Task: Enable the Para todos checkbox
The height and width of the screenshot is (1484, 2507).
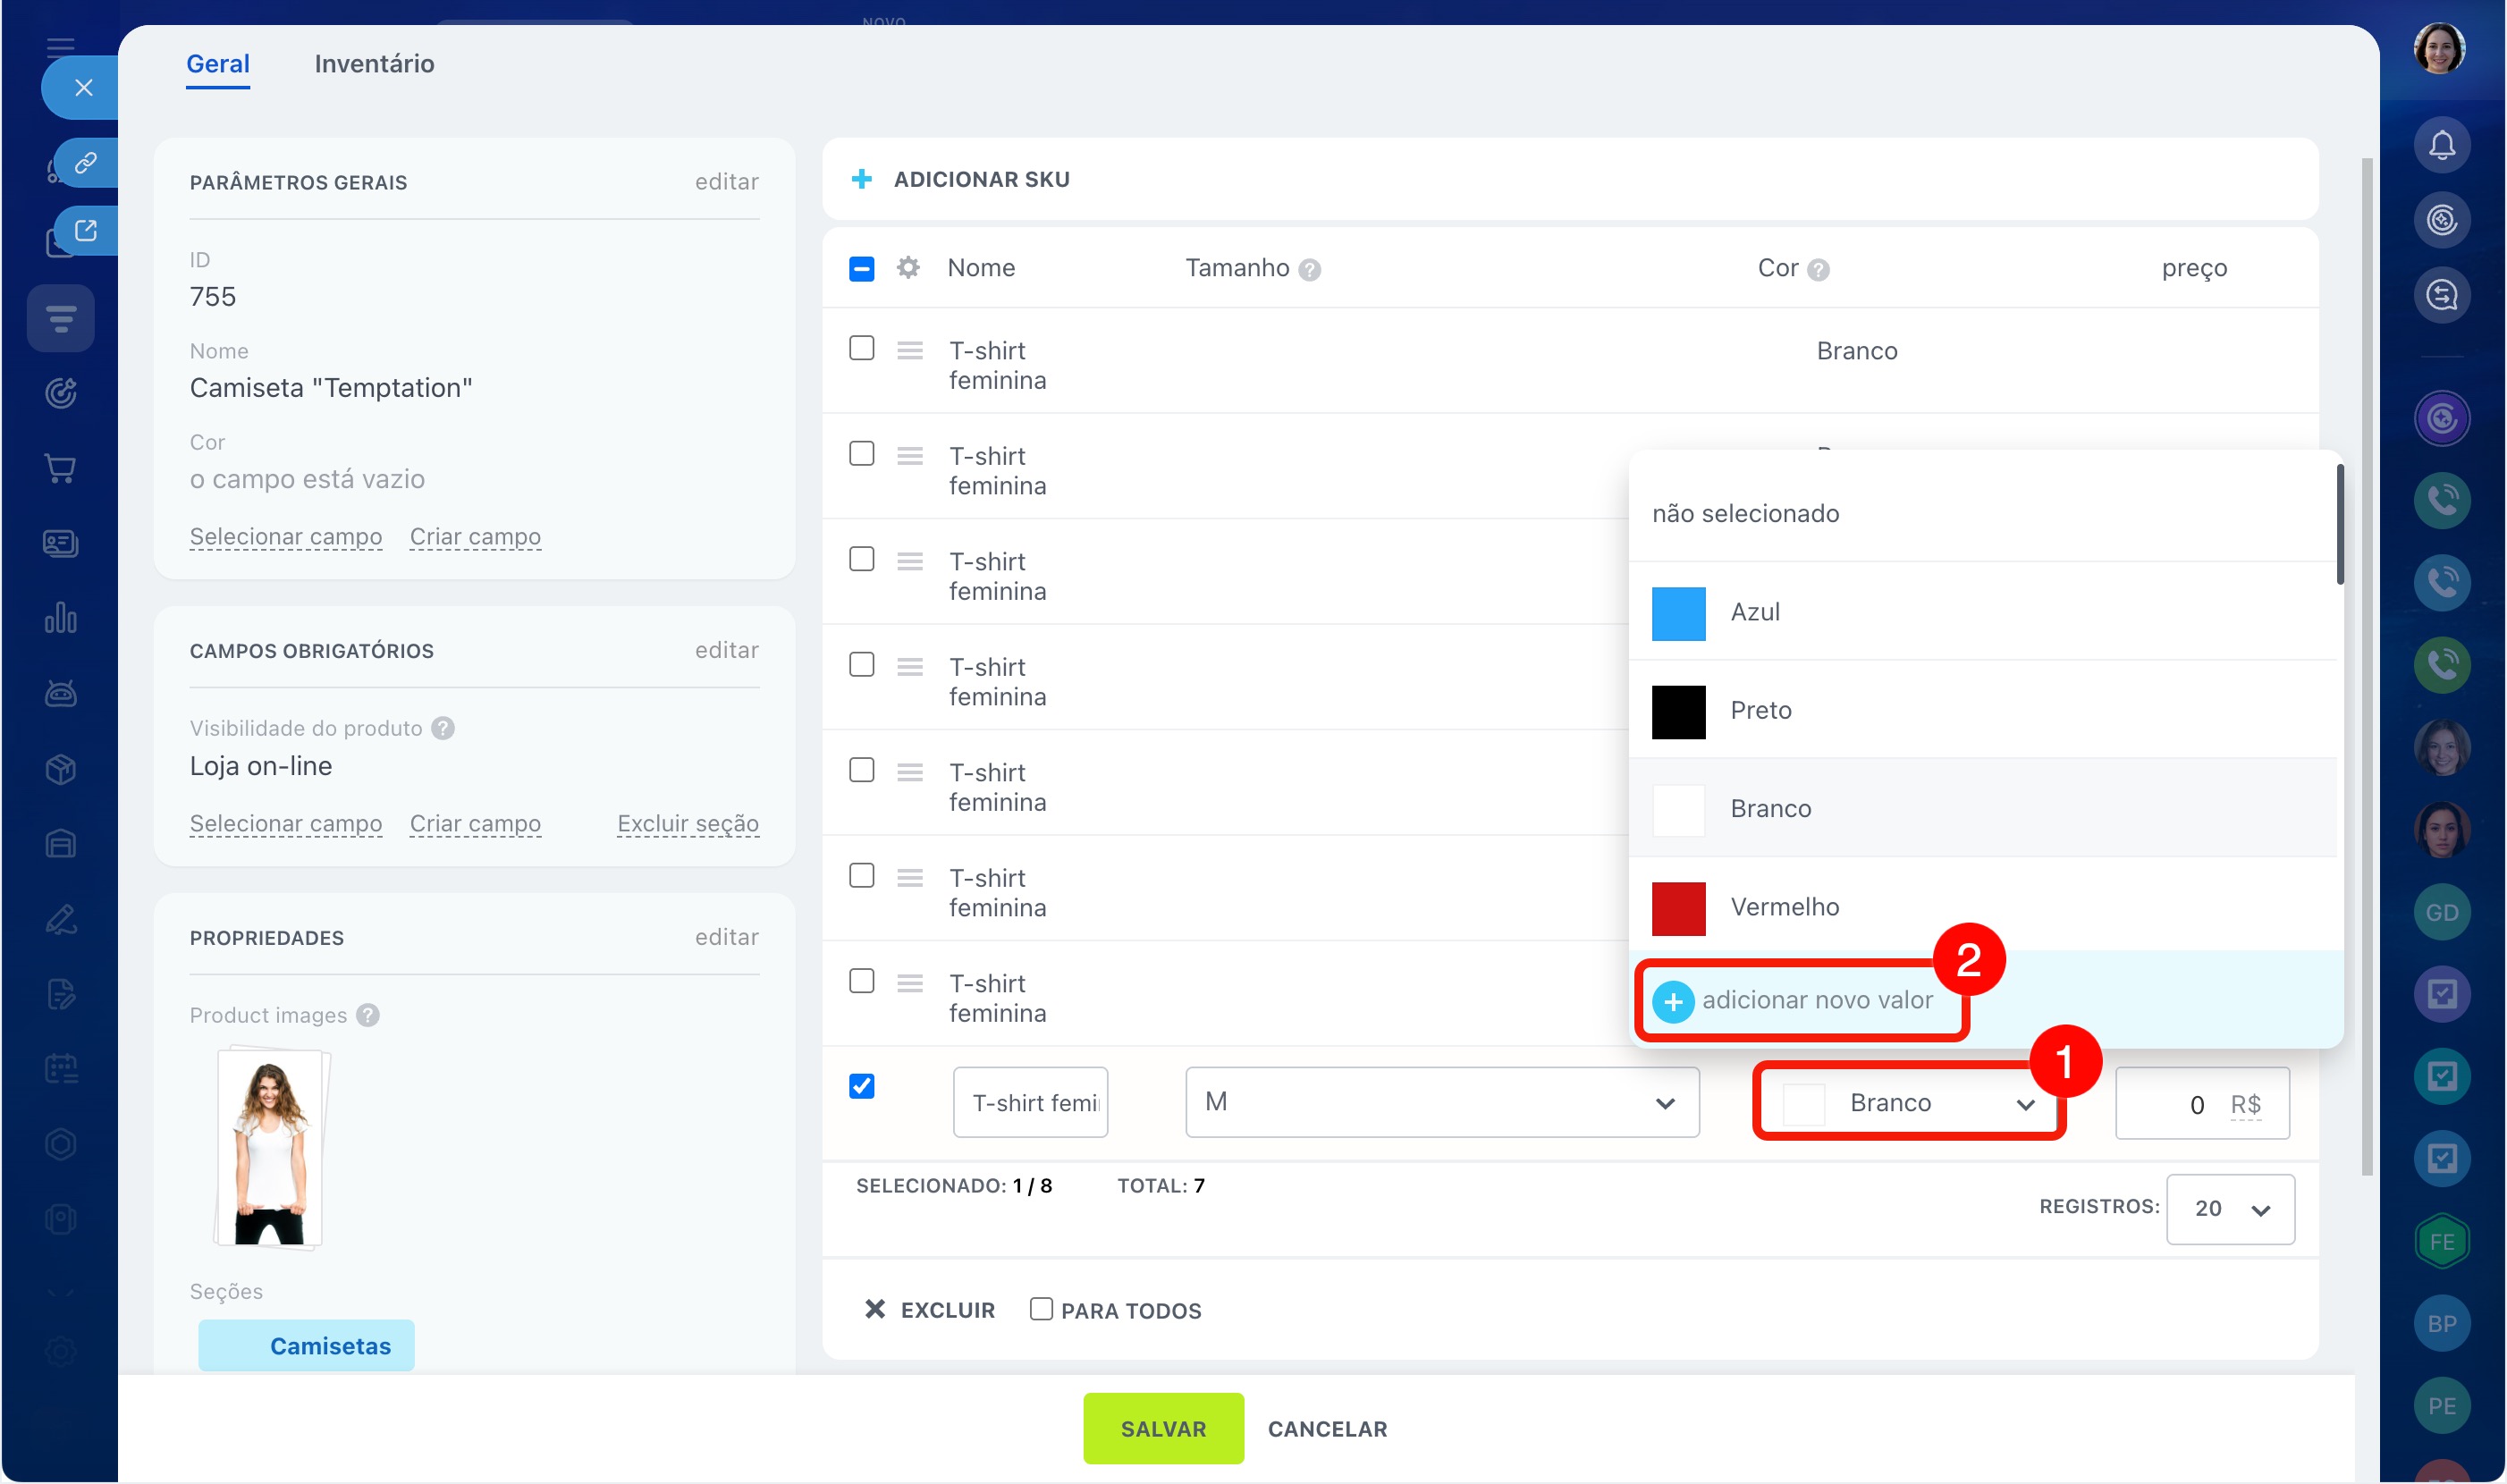Action: pos(1041,1309)
